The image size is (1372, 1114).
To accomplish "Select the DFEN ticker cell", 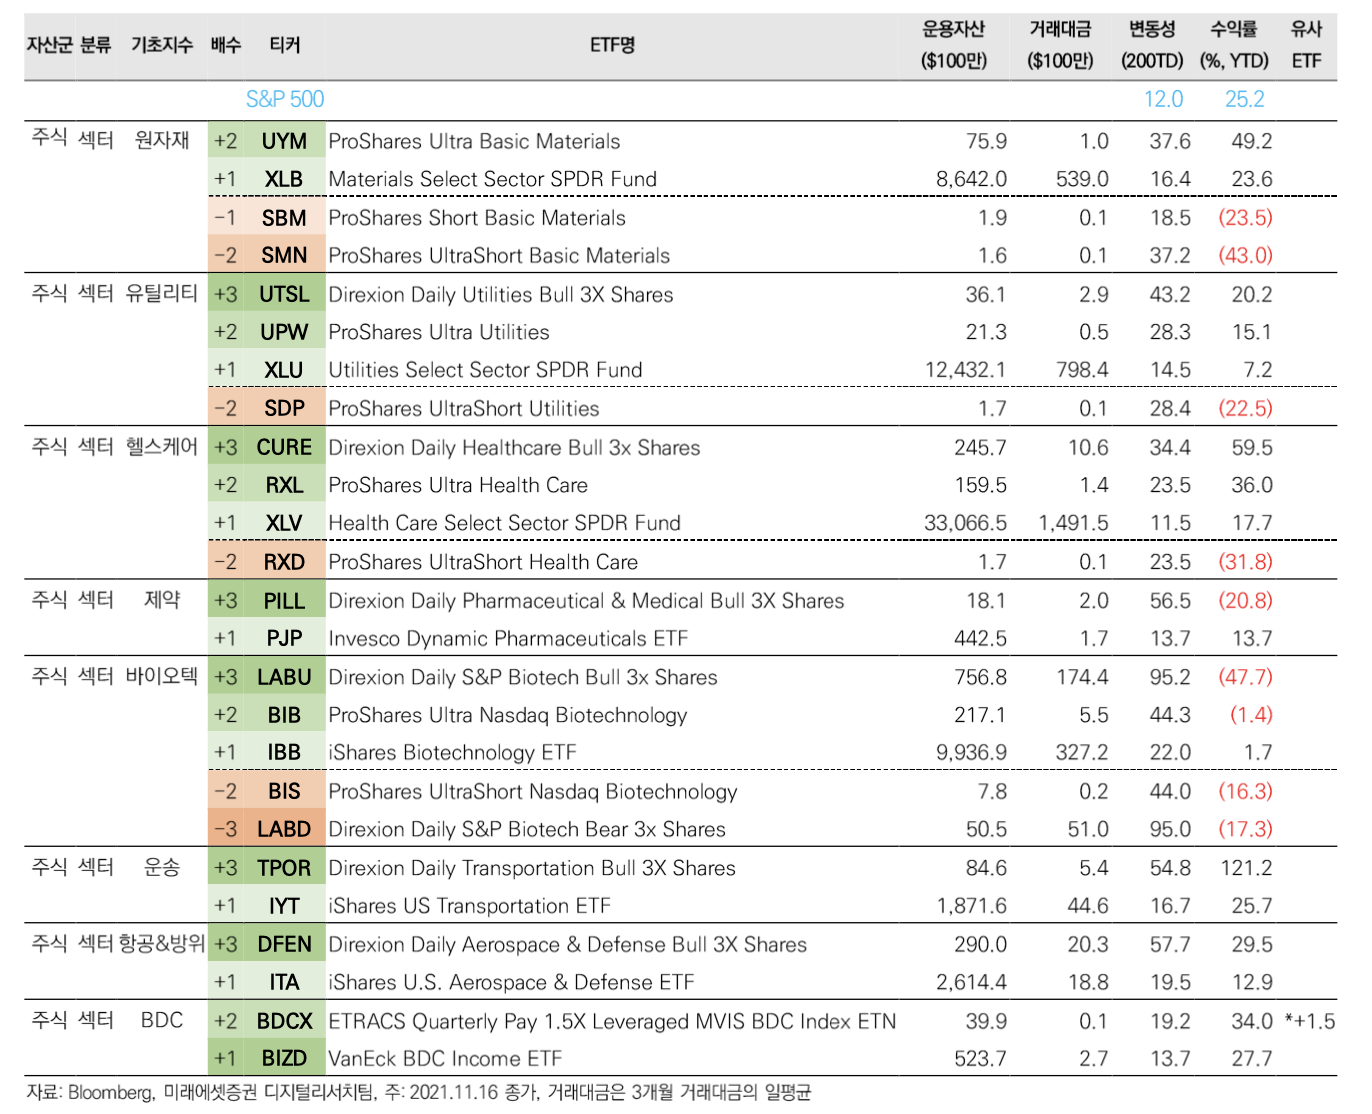I will pyautogui.click(x=284, y=944).
